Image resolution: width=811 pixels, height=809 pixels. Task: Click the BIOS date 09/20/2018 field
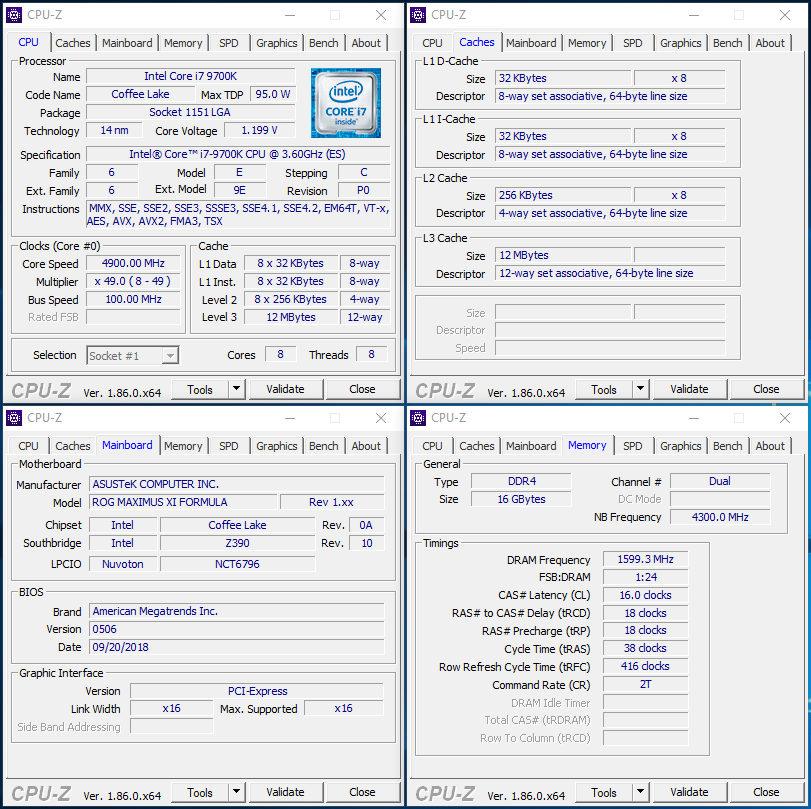(237, 647)
